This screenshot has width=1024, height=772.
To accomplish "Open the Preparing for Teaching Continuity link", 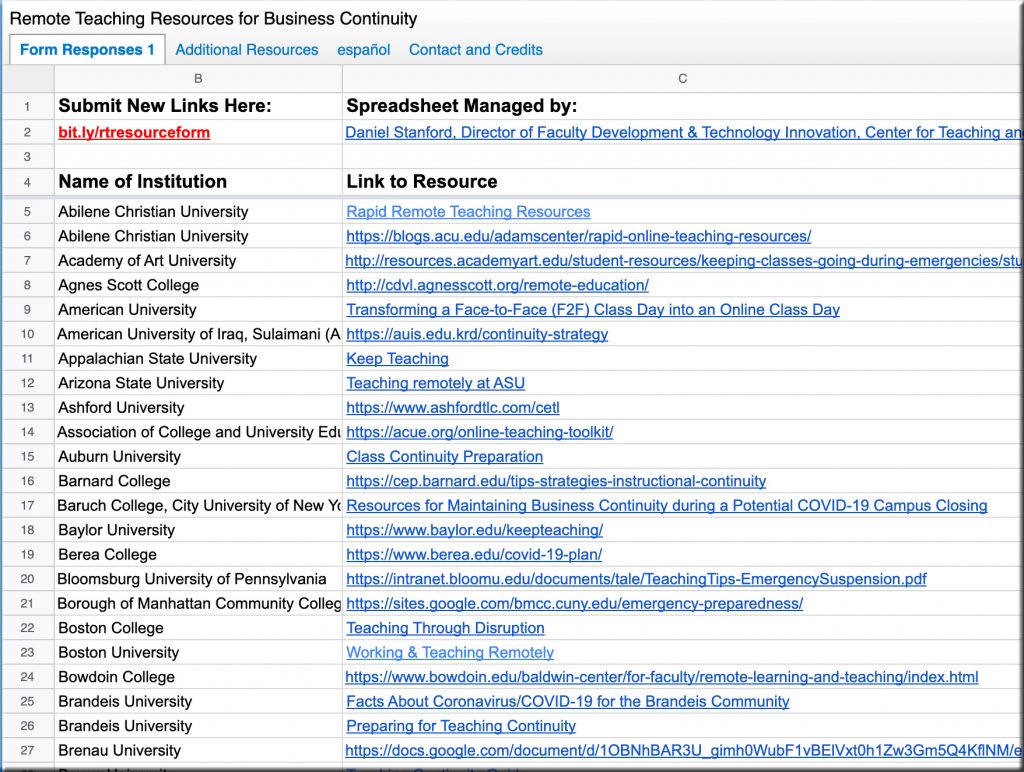I will point(461,726).
